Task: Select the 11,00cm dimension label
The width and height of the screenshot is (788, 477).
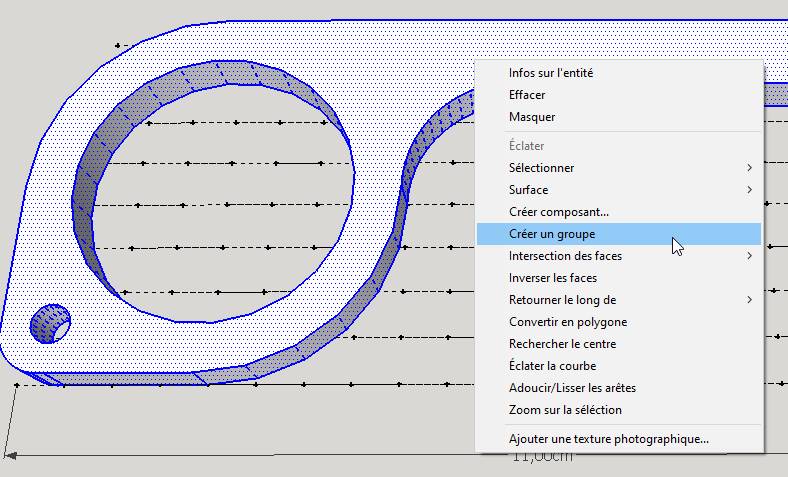Action: (x=542, y=458)
